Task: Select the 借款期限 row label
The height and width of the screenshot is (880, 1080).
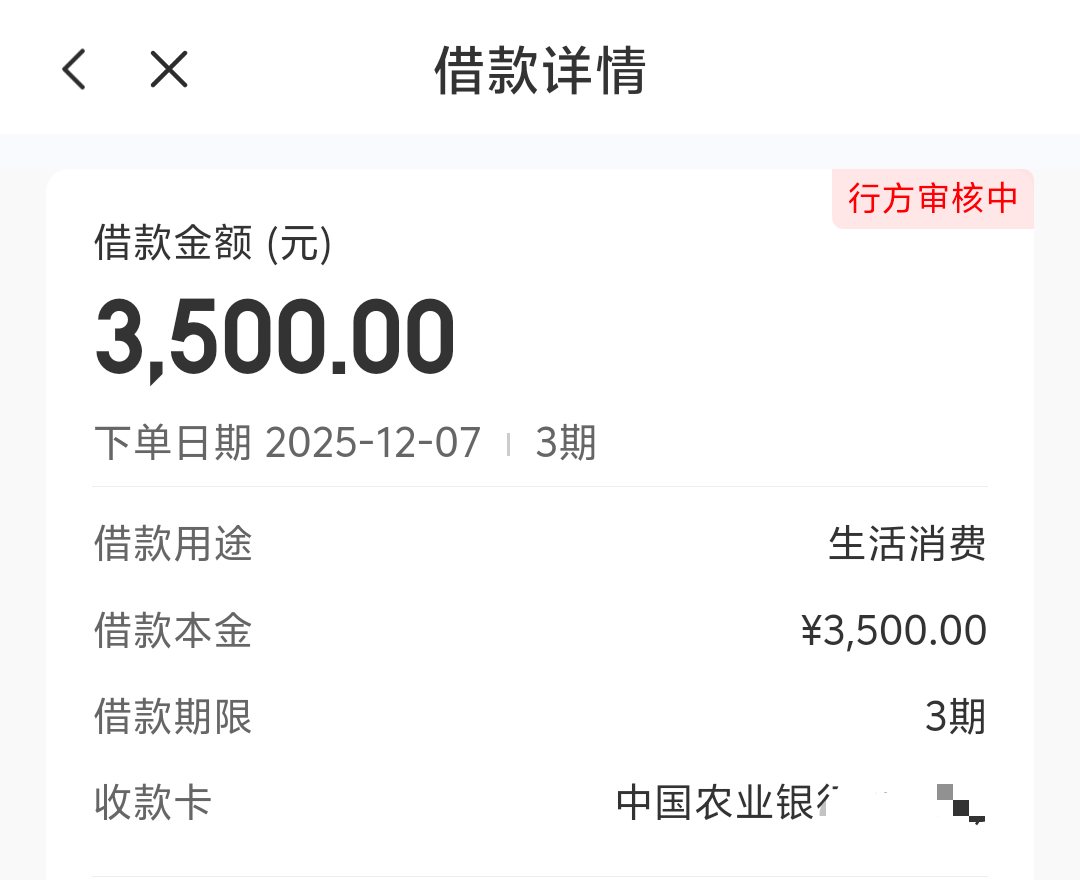Action: 173,717
